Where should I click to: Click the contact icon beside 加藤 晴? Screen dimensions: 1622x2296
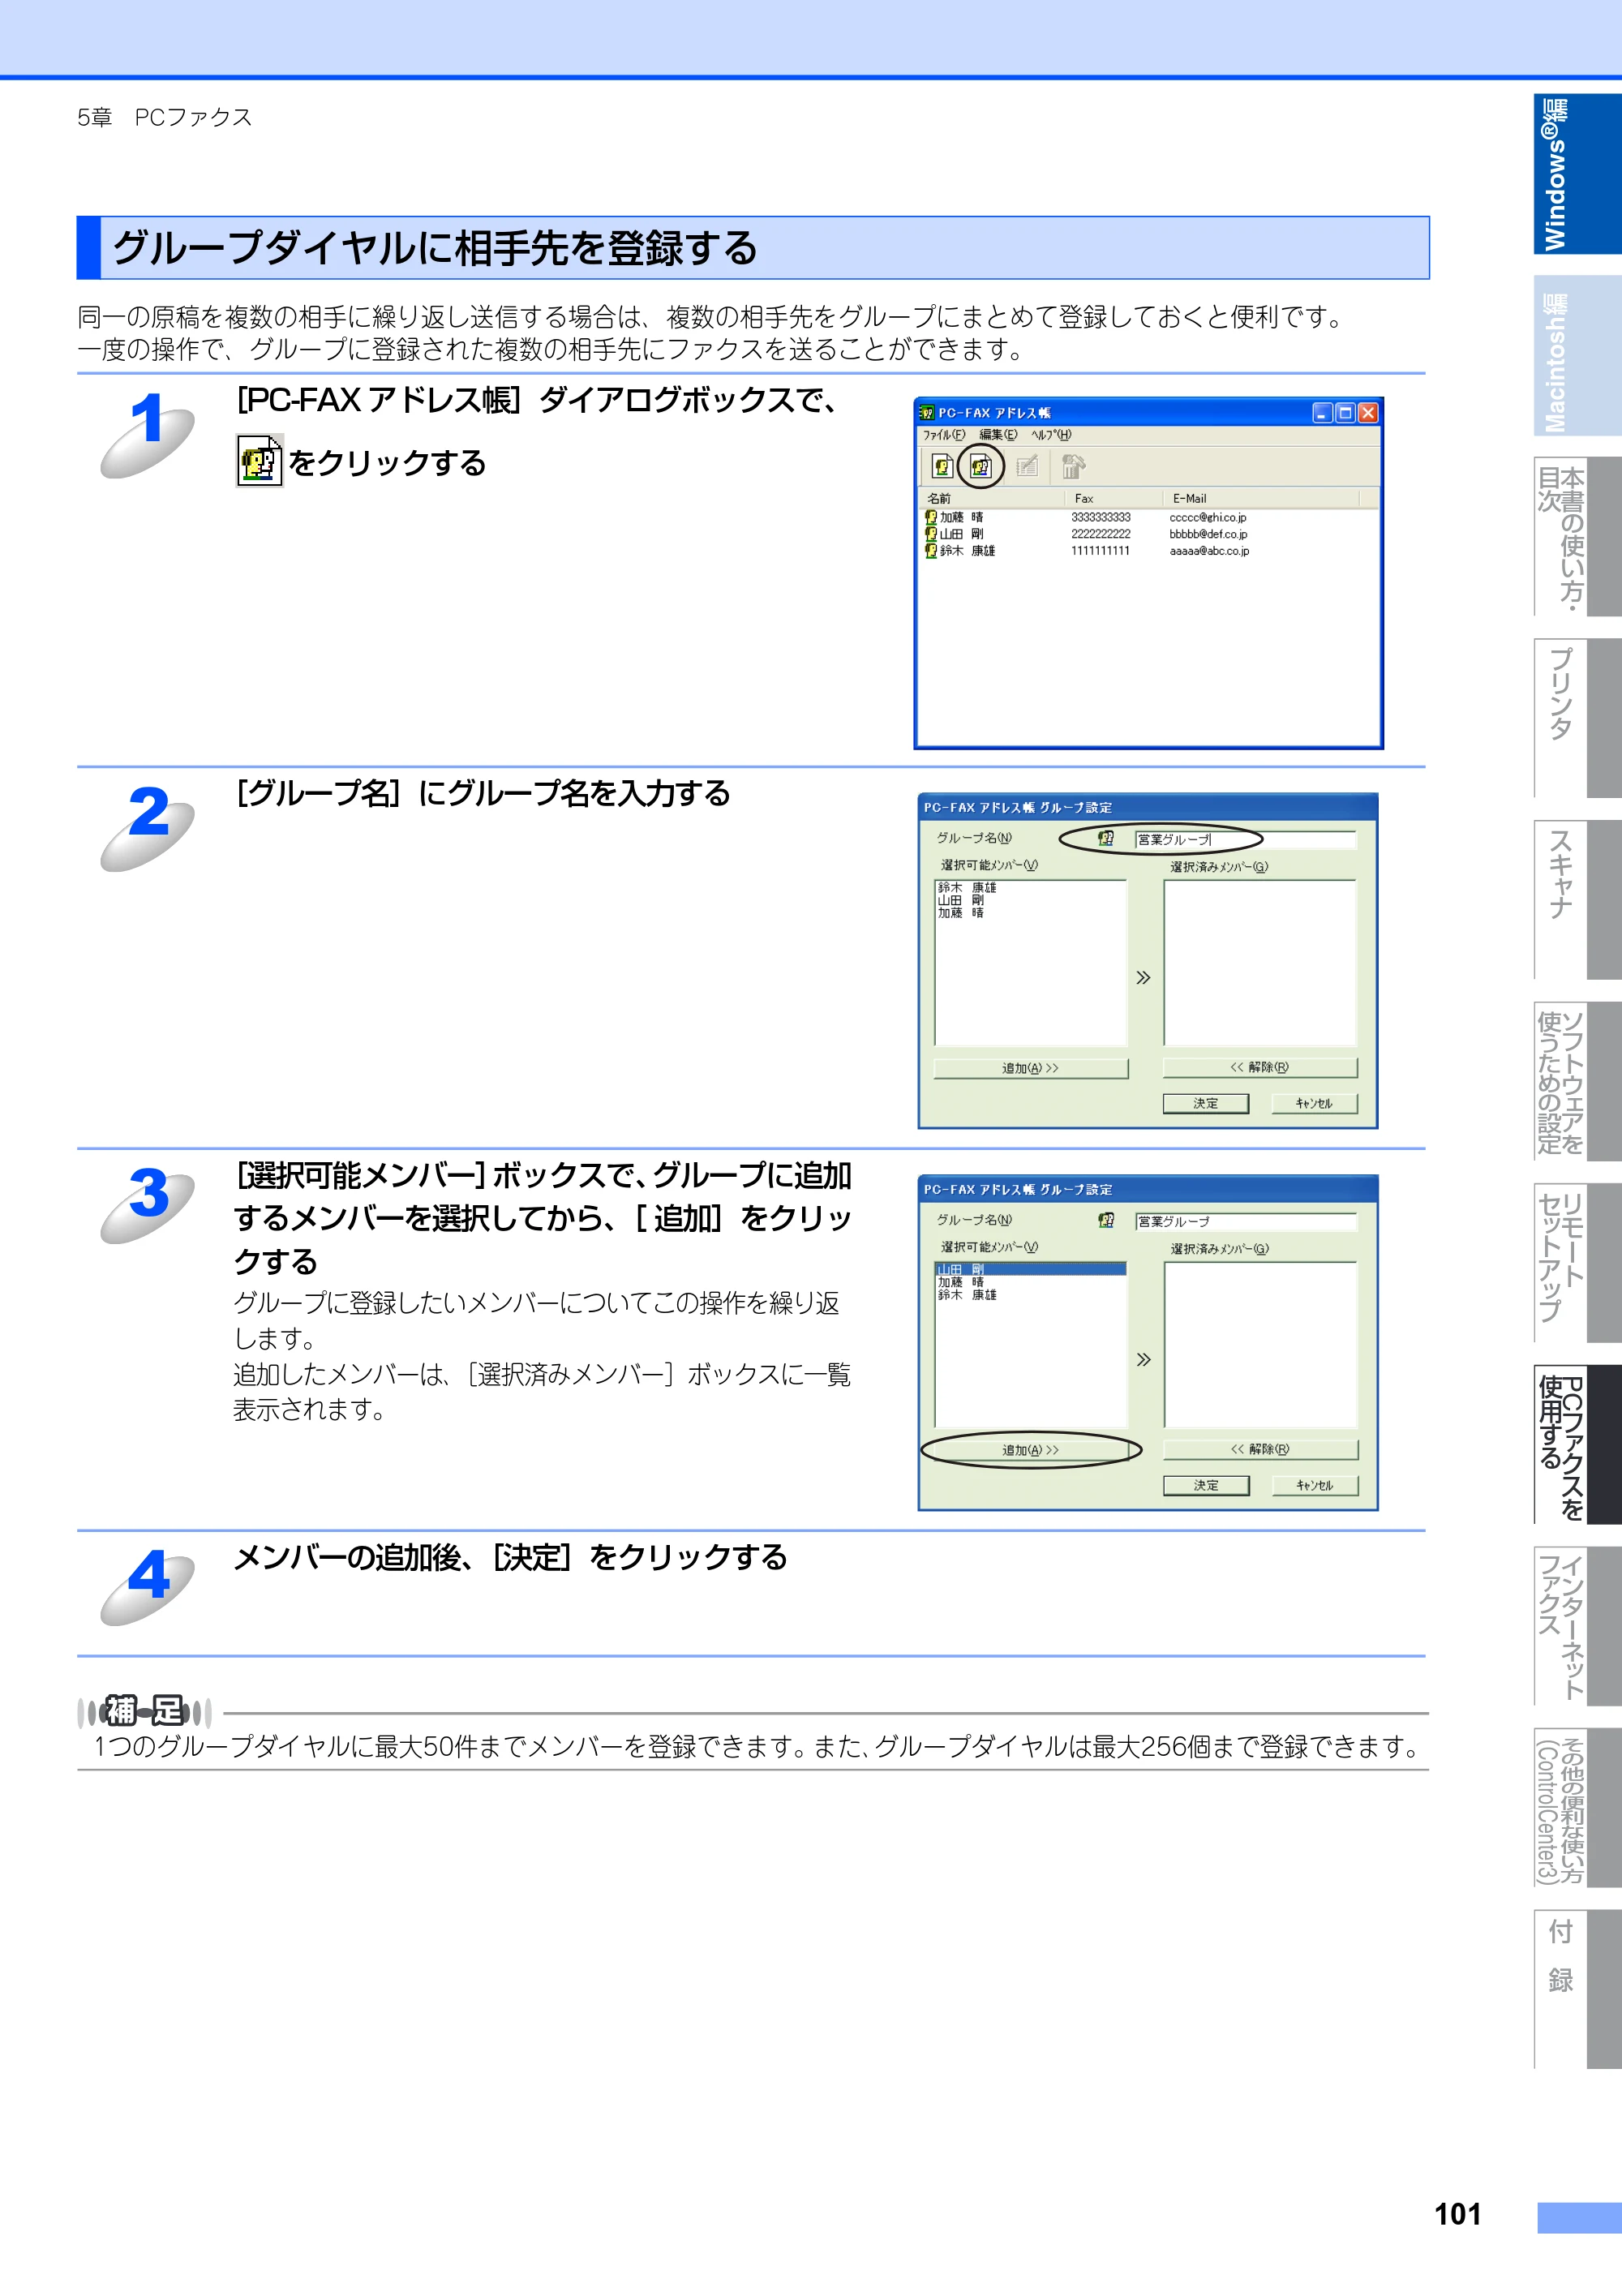click(x=930, y=517)
